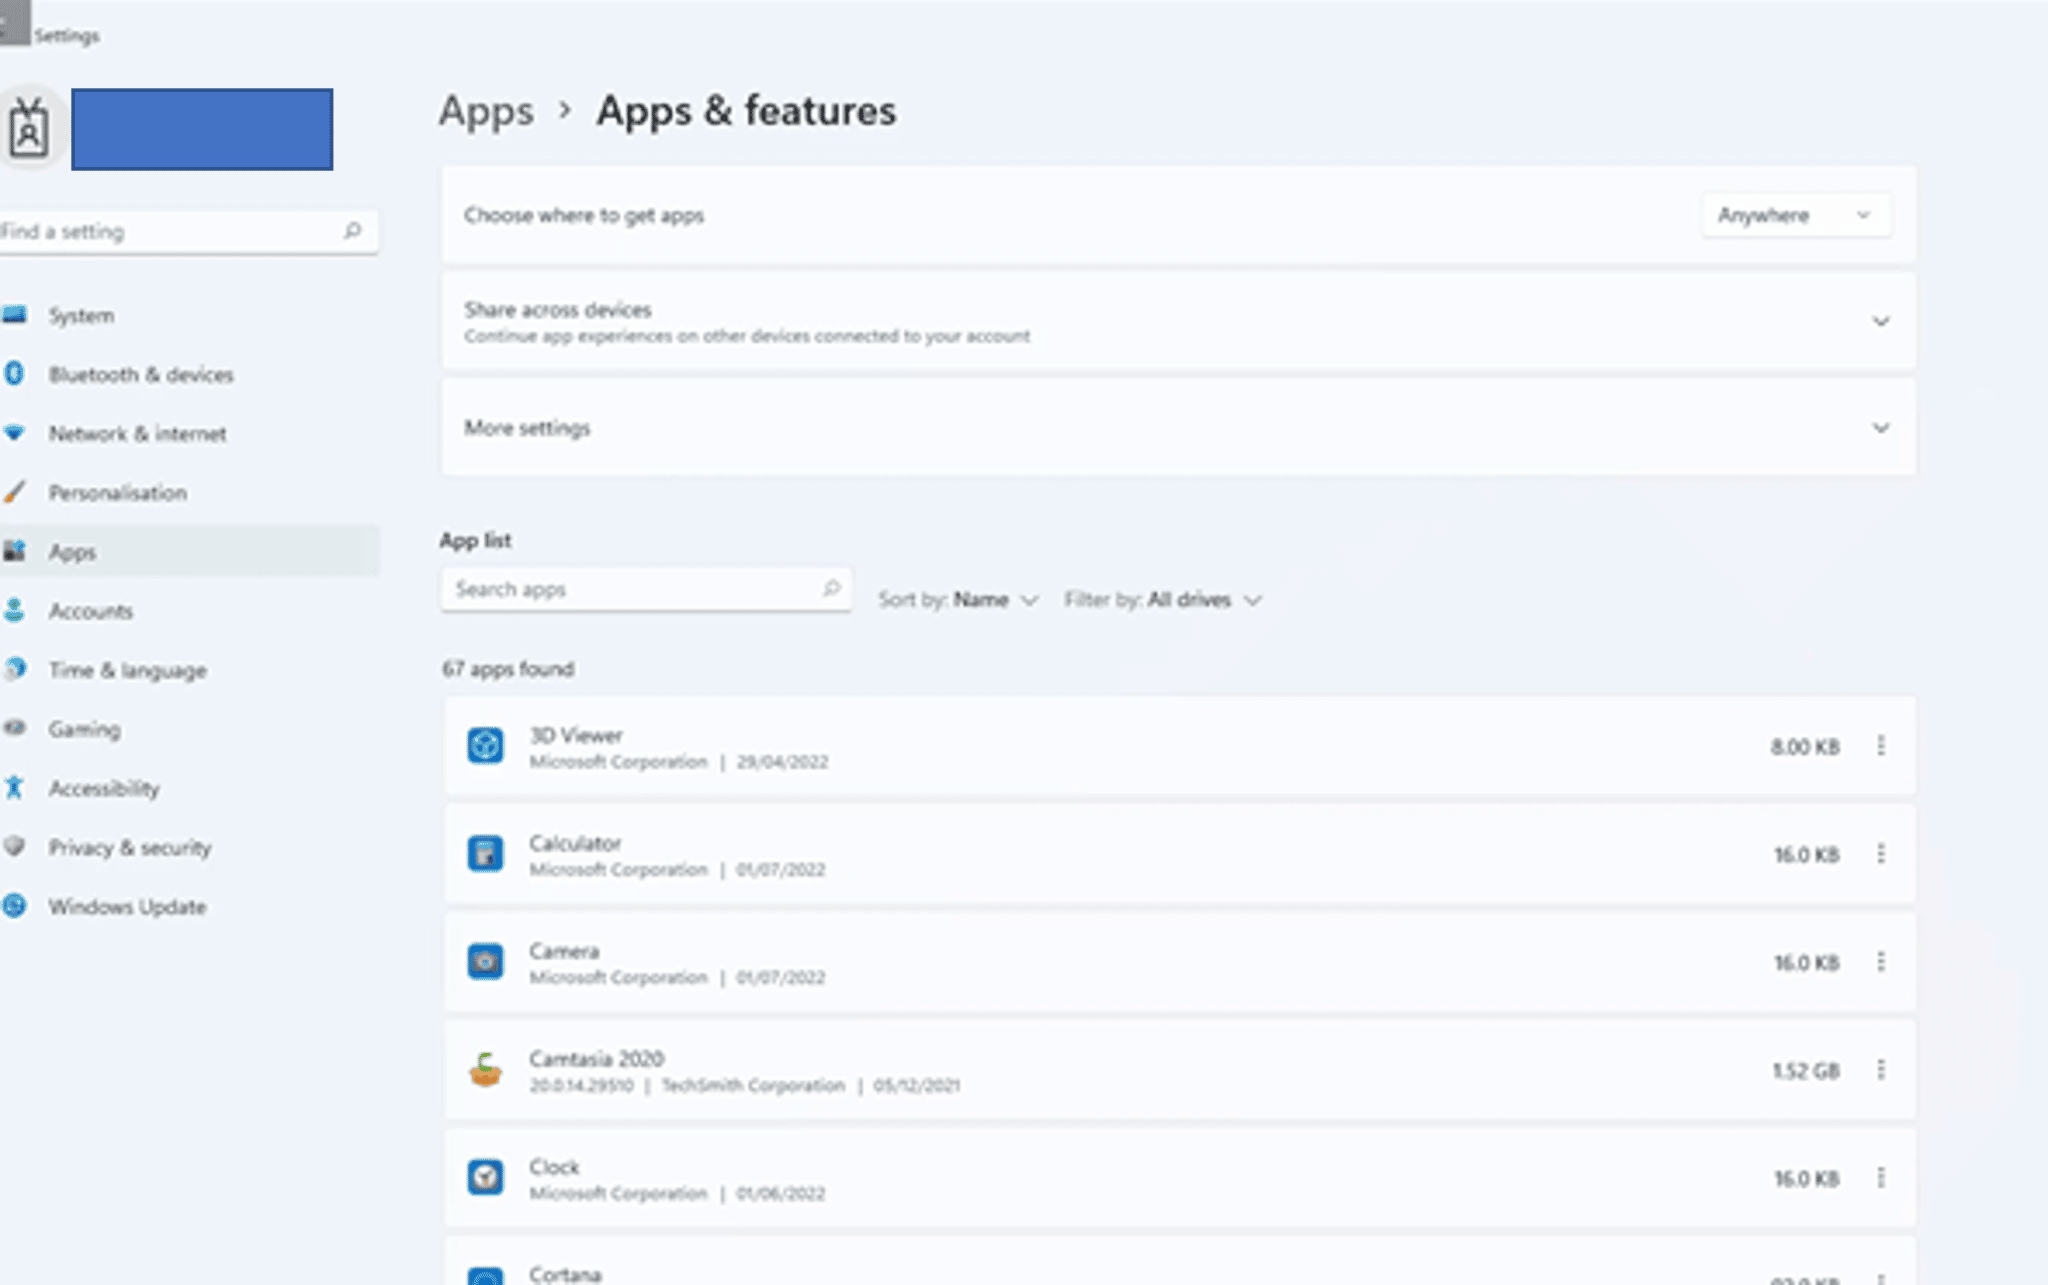
Task: Click the Calculator app icon
Action: point(485,854)
